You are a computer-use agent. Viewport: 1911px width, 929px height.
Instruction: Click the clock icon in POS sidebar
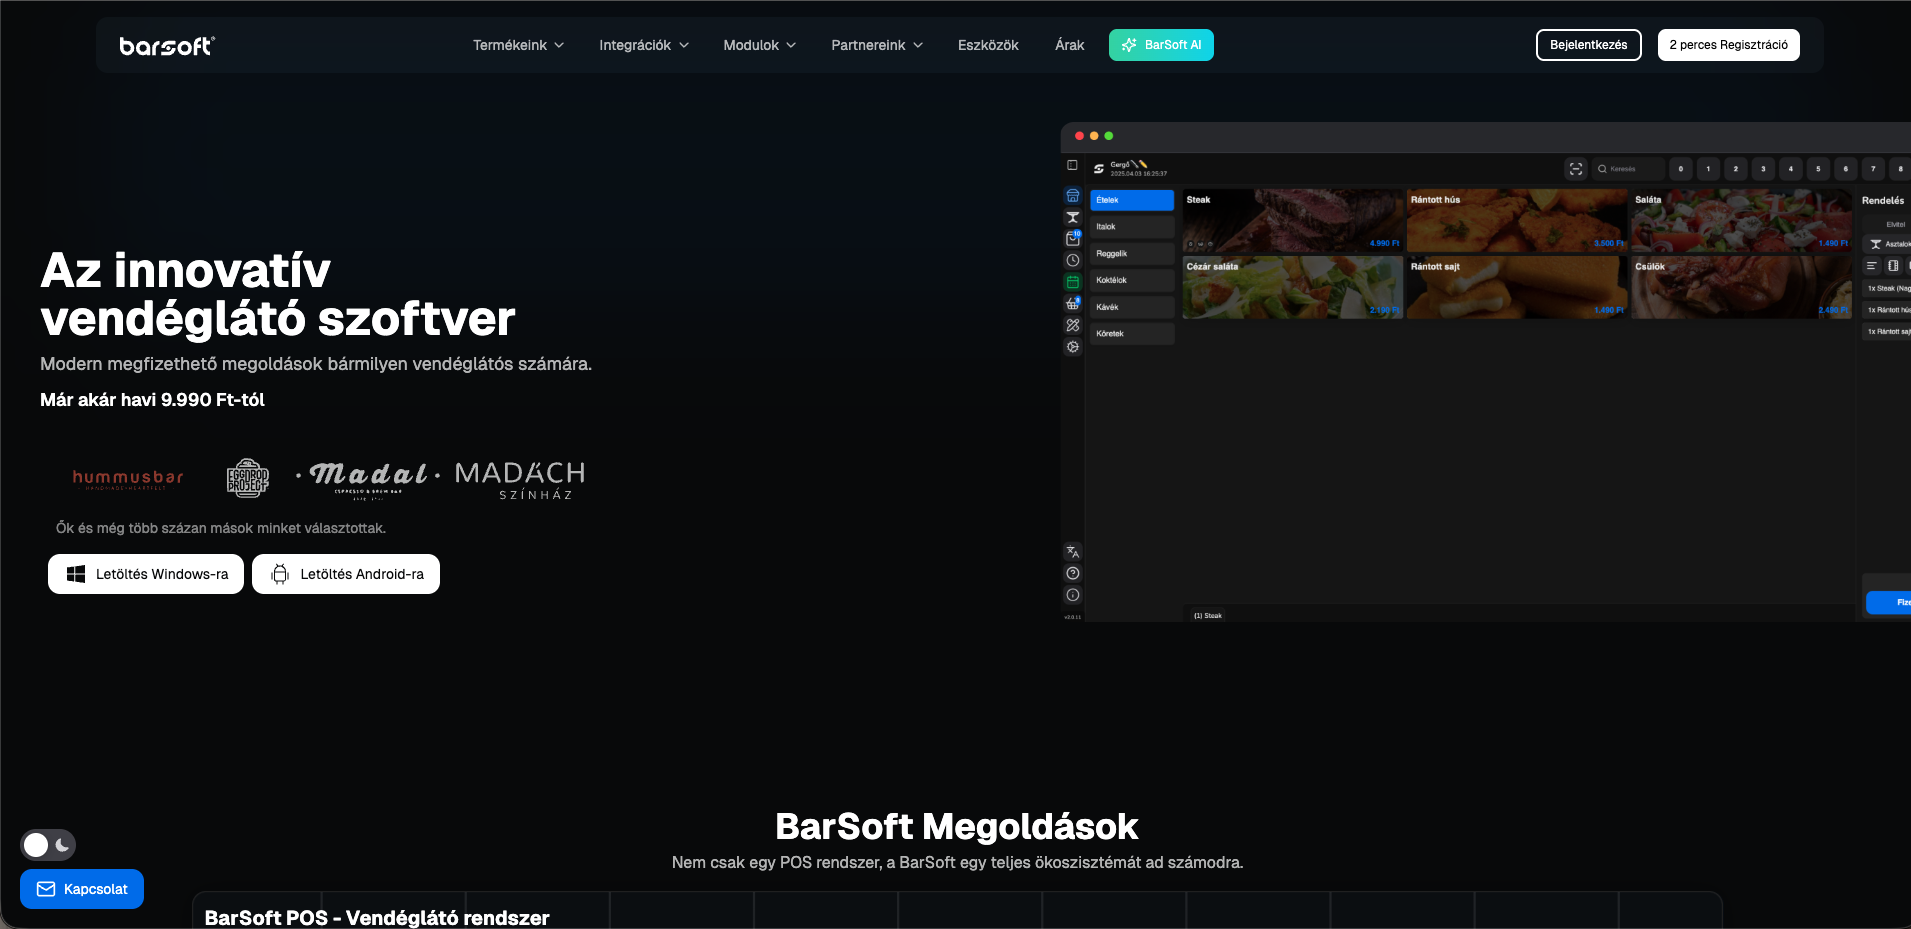click(x=1073, y=260)
